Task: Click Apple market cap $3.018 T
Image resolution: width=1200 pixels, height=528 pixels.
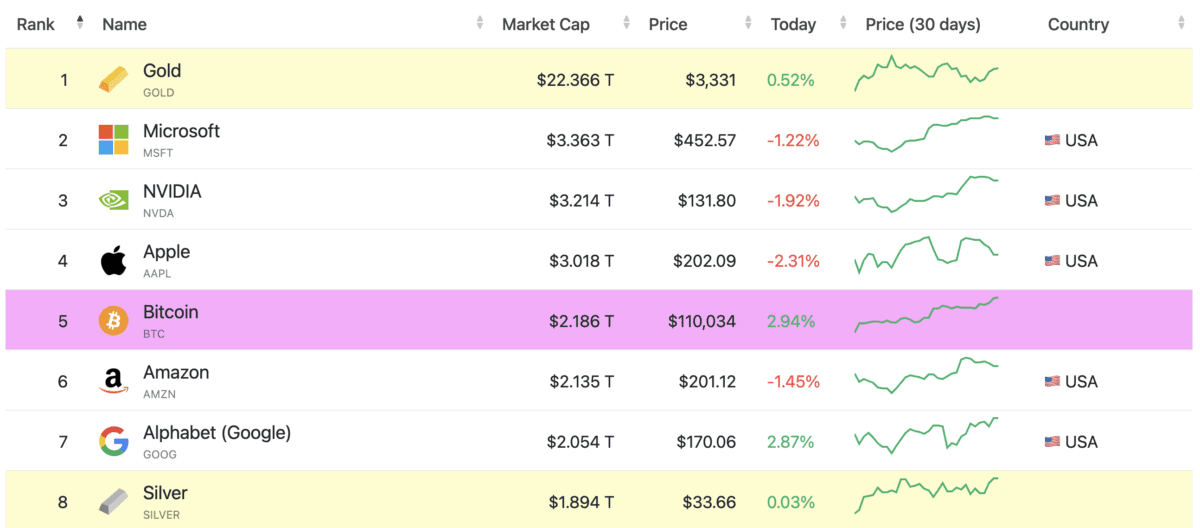Action: [580, 261]
